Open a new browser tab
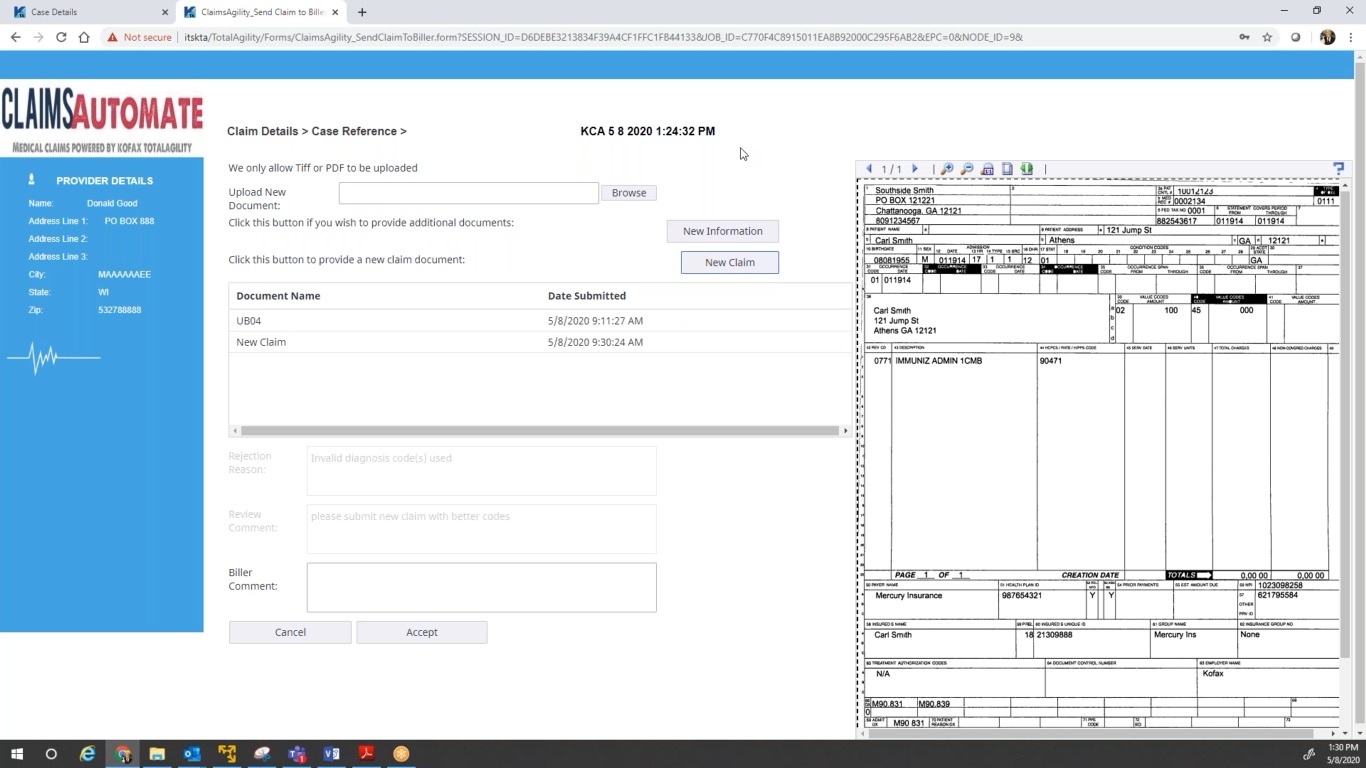The image size is (1366, 768). [x=362, y=12]
